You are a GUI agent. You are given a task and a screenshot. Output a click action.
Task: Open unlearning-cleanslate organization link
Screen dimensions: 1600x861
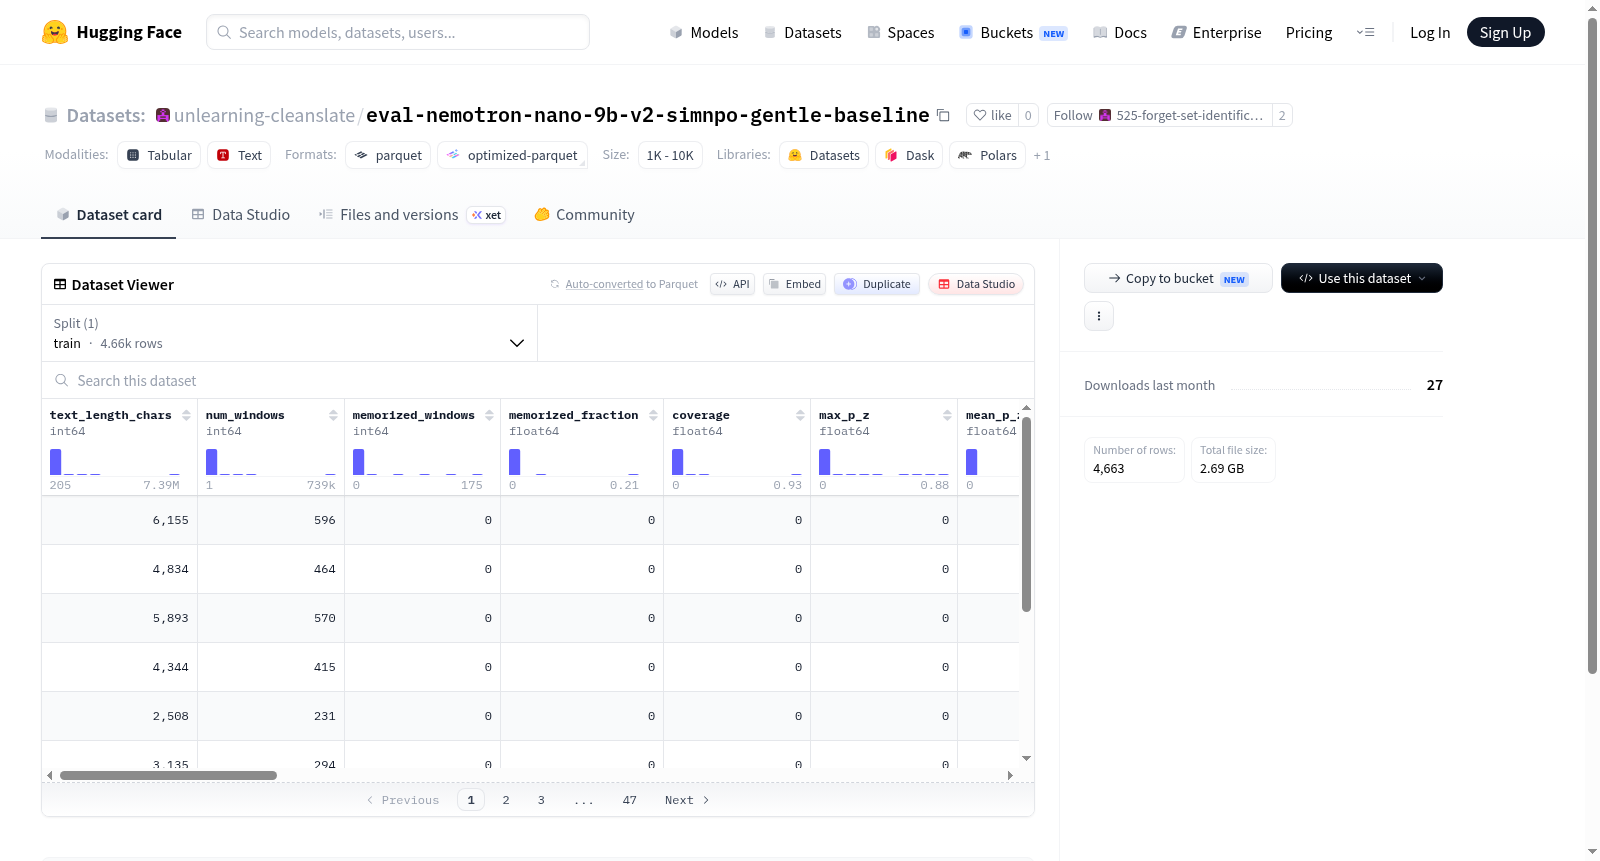coord(264,115)
